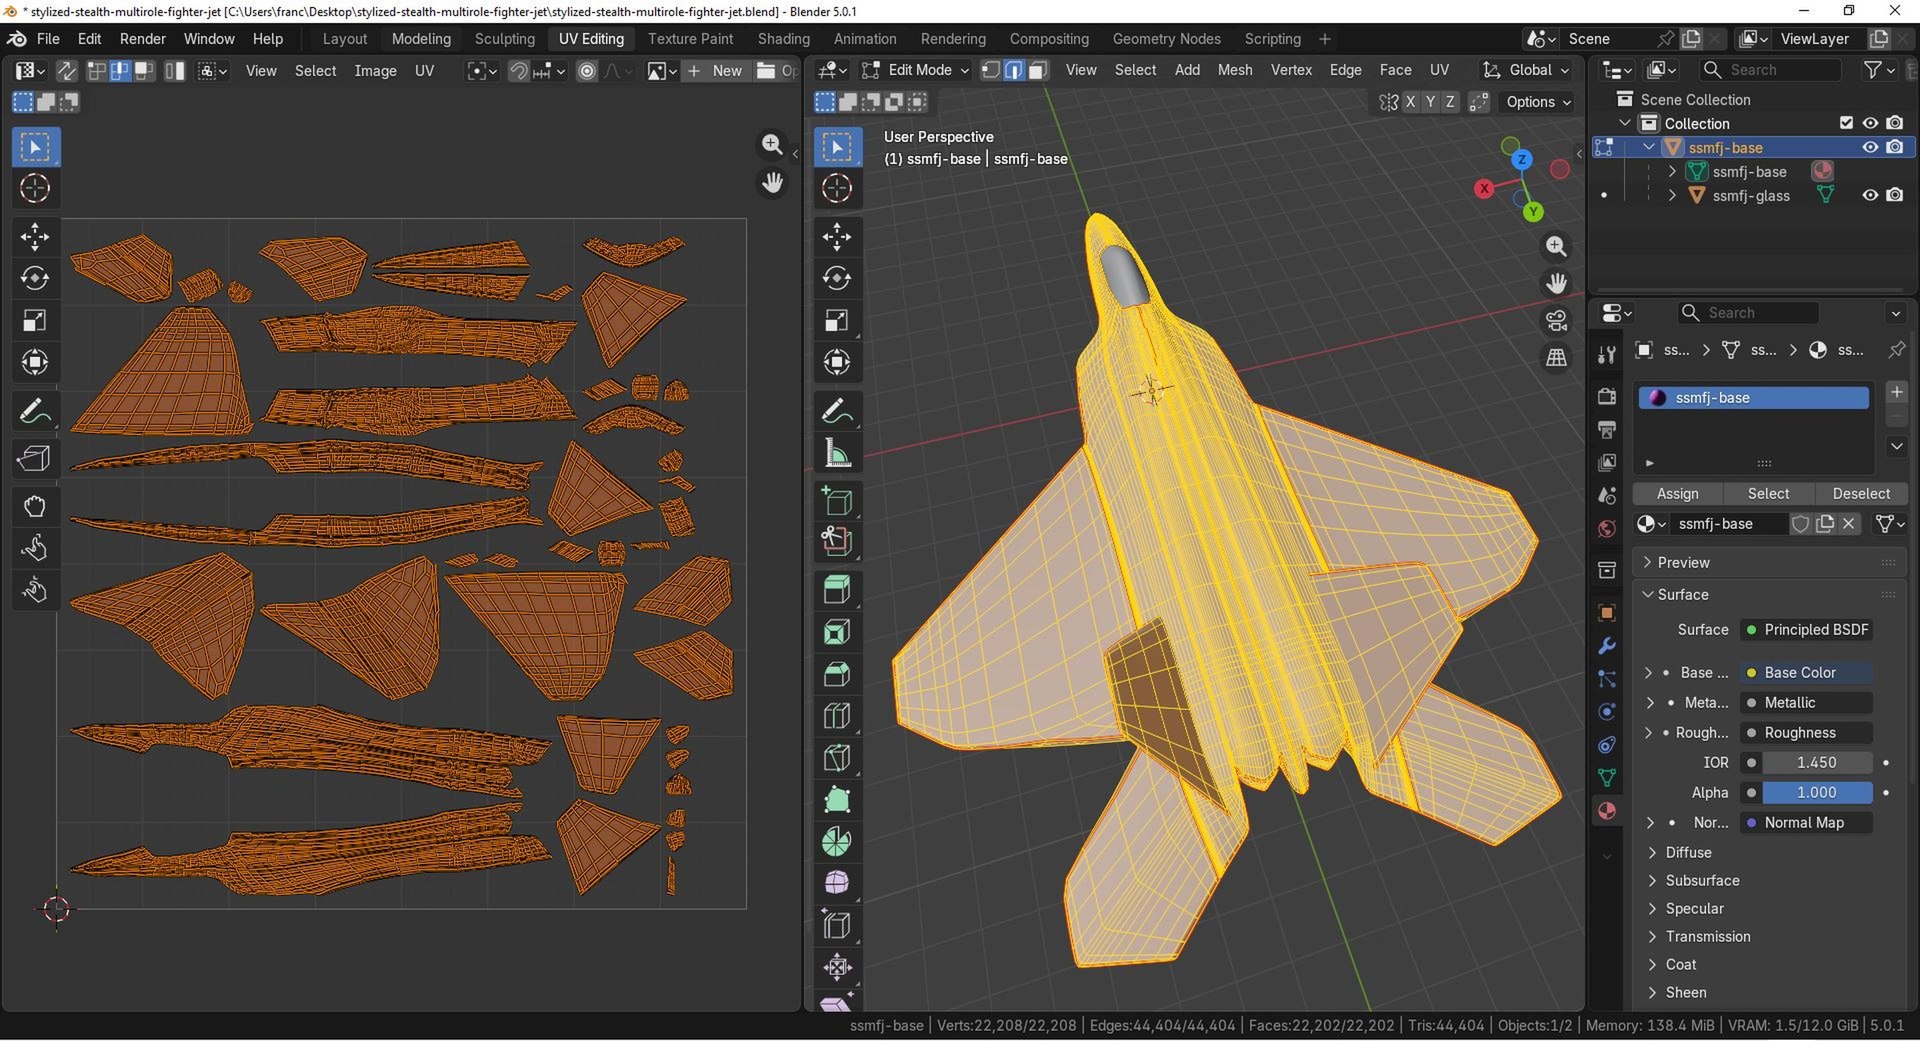Select the Bevel tool
The width and height of the screenshot is (1920, 1041).
click(837, 674)
